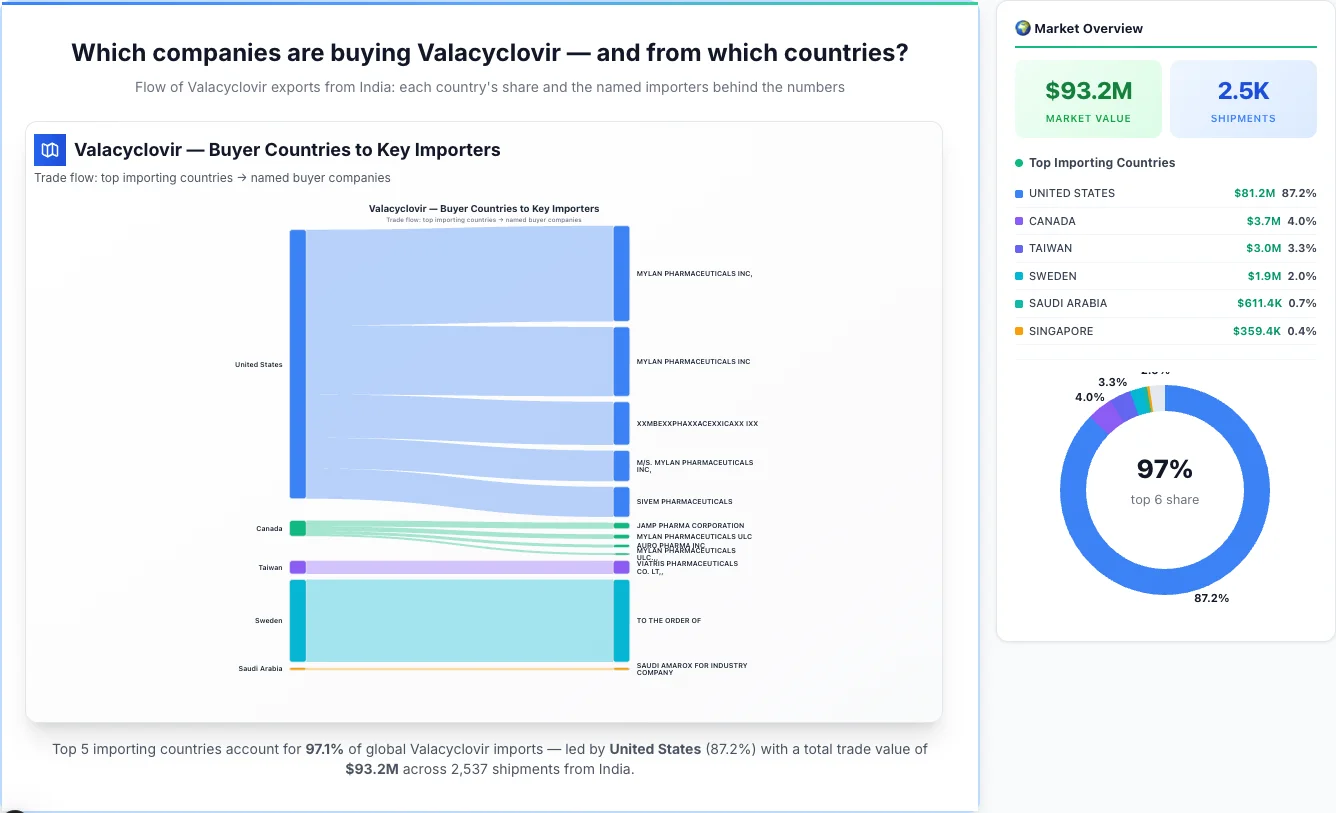Click the orange Singapore legend marker

coord(1017,331)
